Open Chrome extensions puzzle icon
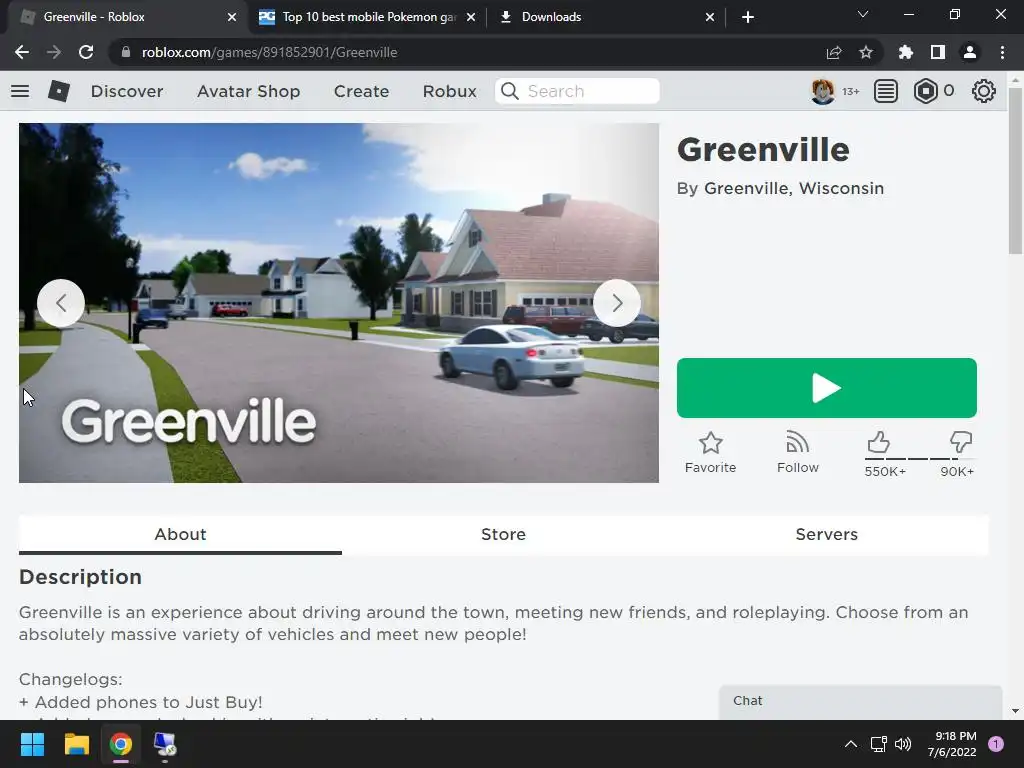The image size is (1024, 768). click(905, 52)
